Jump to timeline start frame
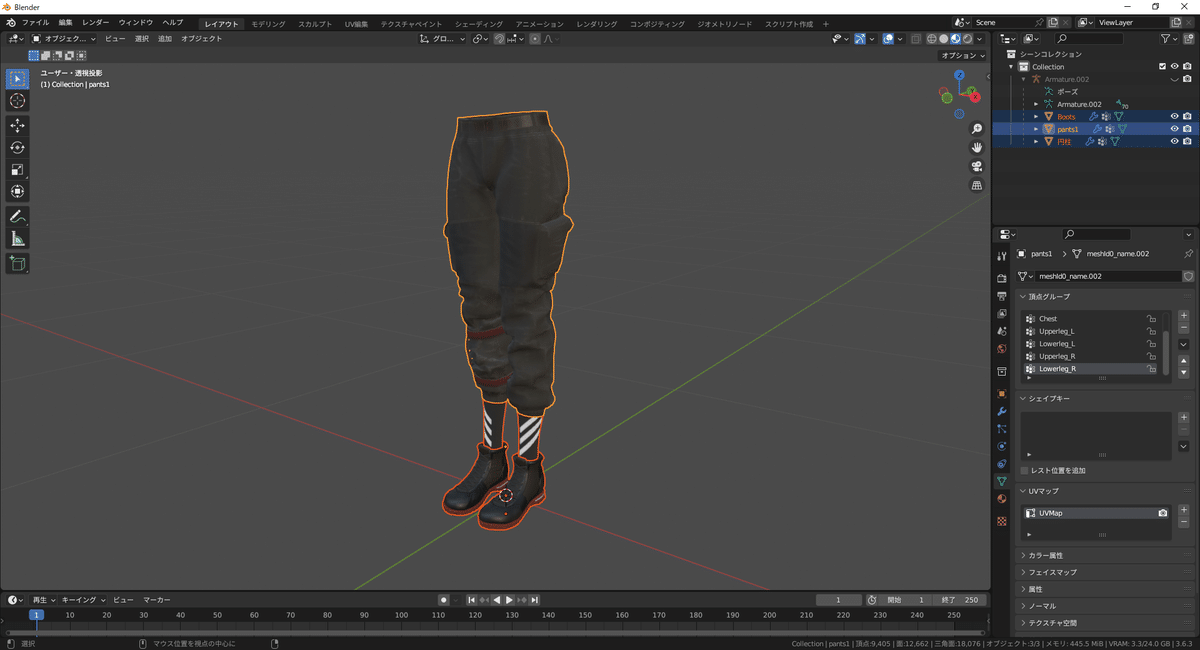This screenshot has height=650, width=1200. tap(472, 600)
